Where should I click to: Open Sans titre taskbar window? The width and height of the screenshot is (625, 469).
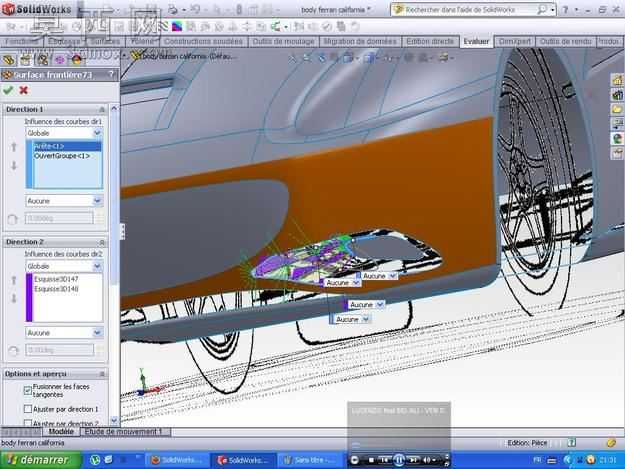click(x=309, y=460)
